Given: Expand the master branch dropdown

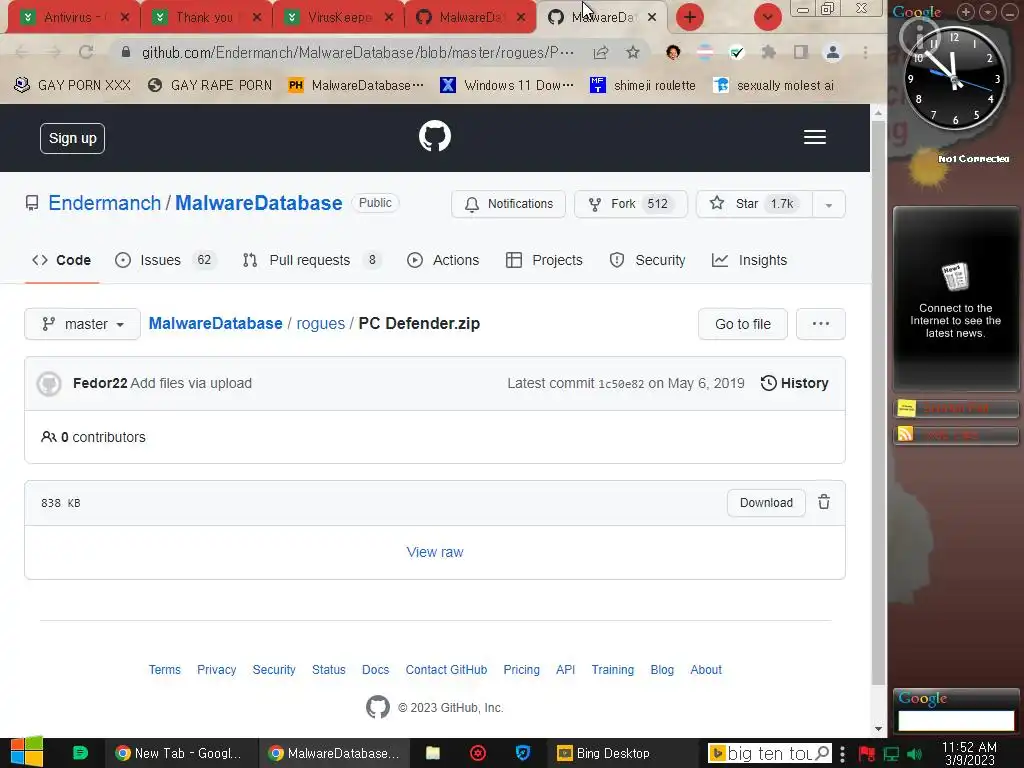Looking at the screenshot, I should coord(82,324).
